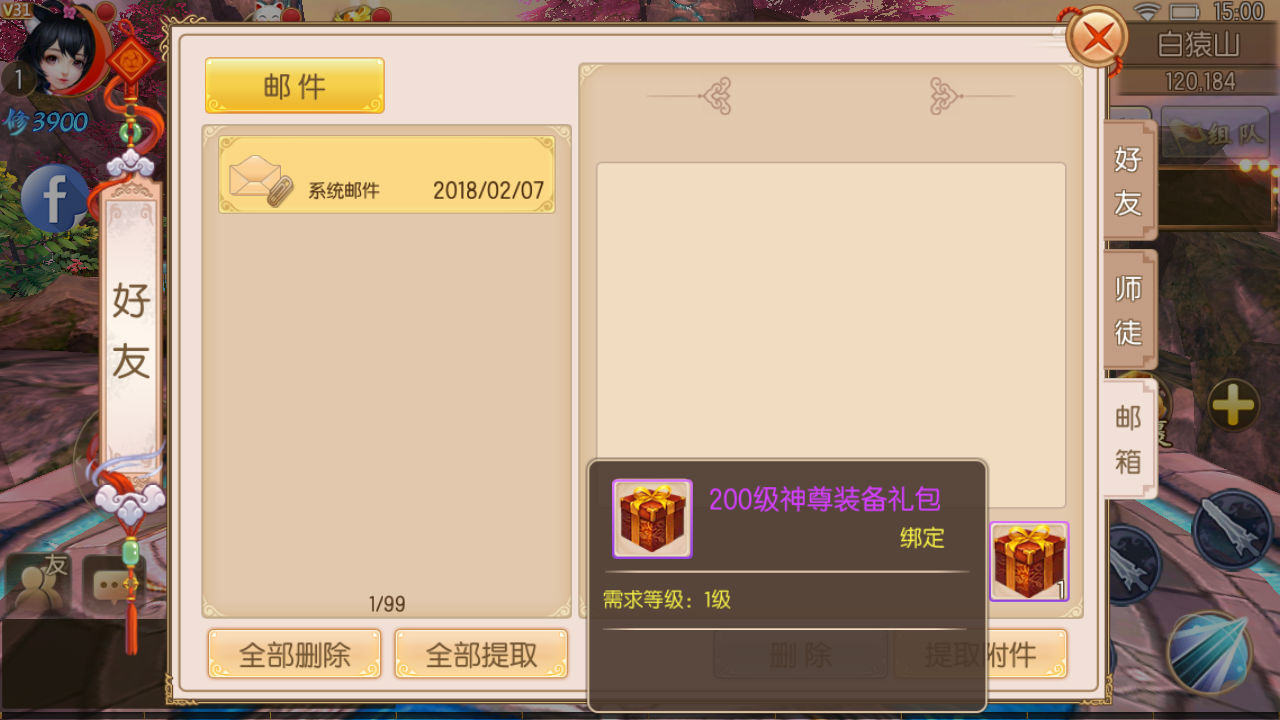Click the 提取附件 button

(x=981, y=655)
